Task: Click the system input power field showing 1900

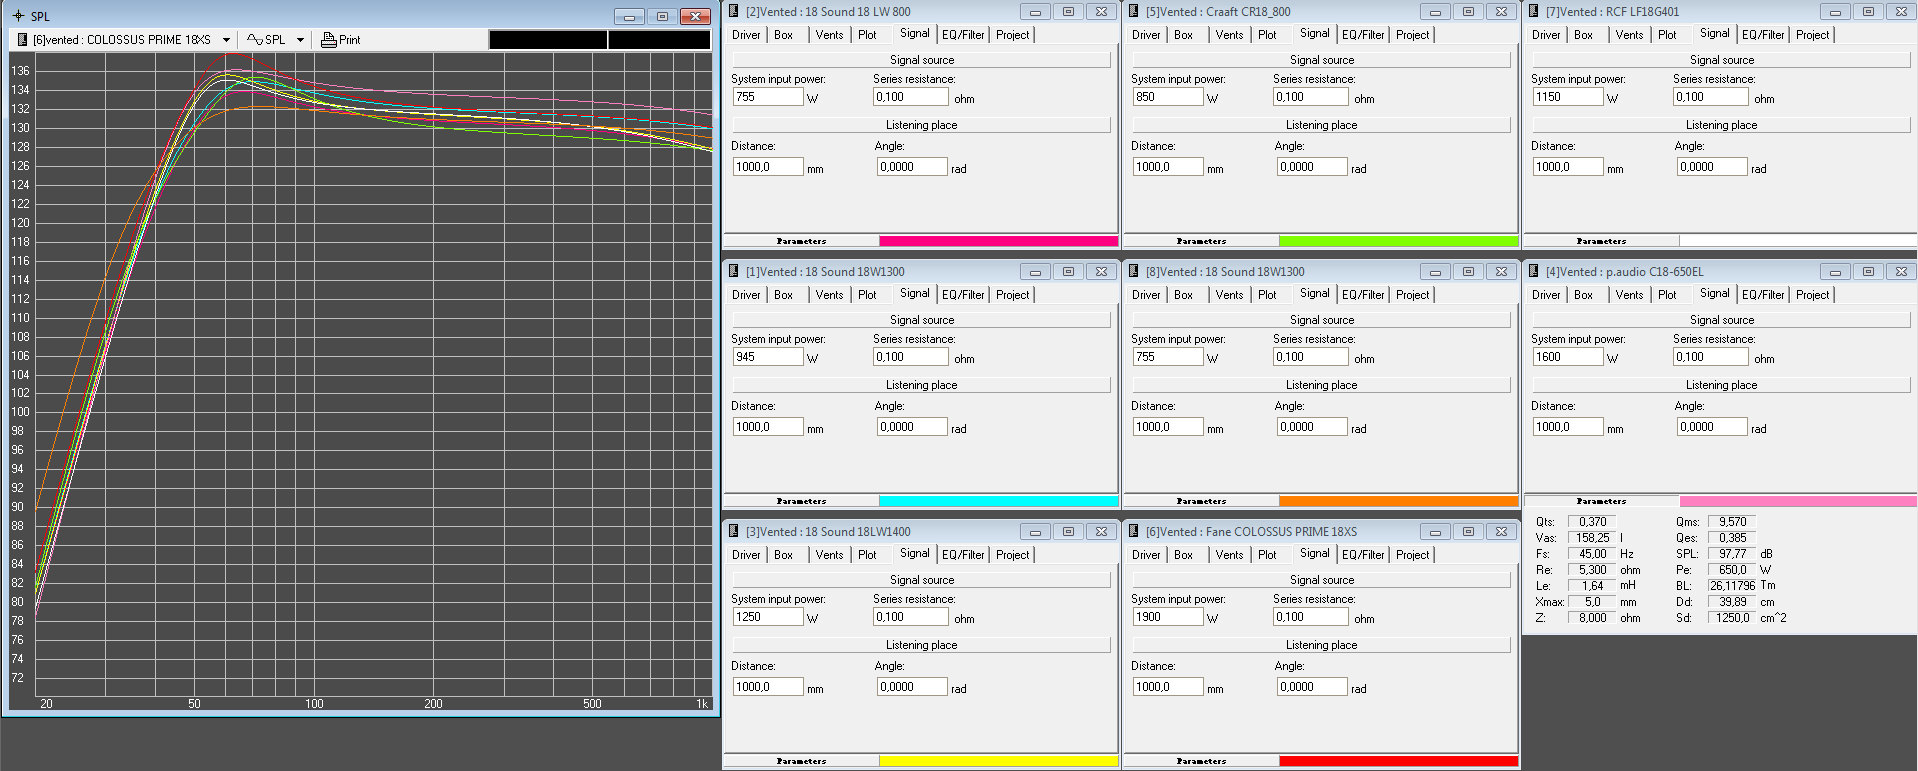Action: tap(1166, 617)
